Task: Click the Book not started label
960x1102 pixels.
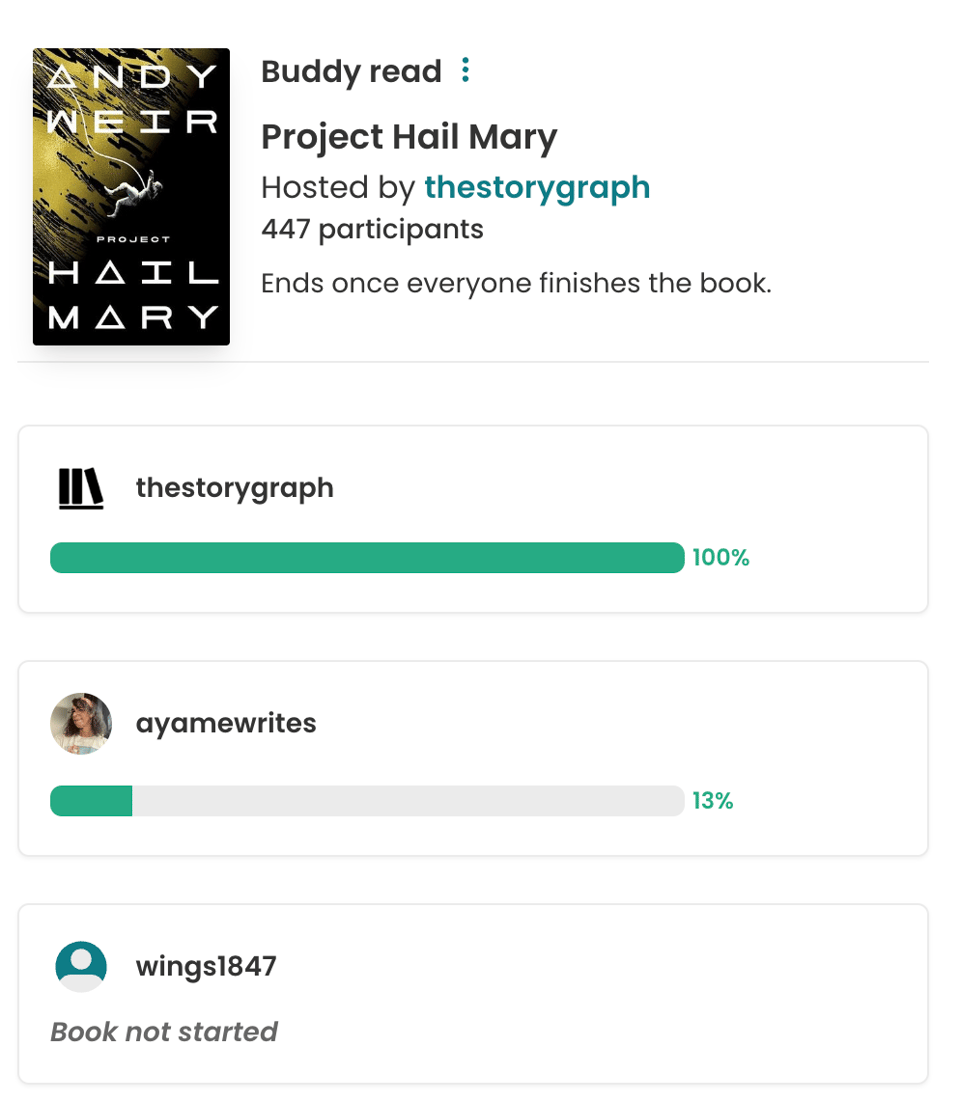Action: 163,1031
